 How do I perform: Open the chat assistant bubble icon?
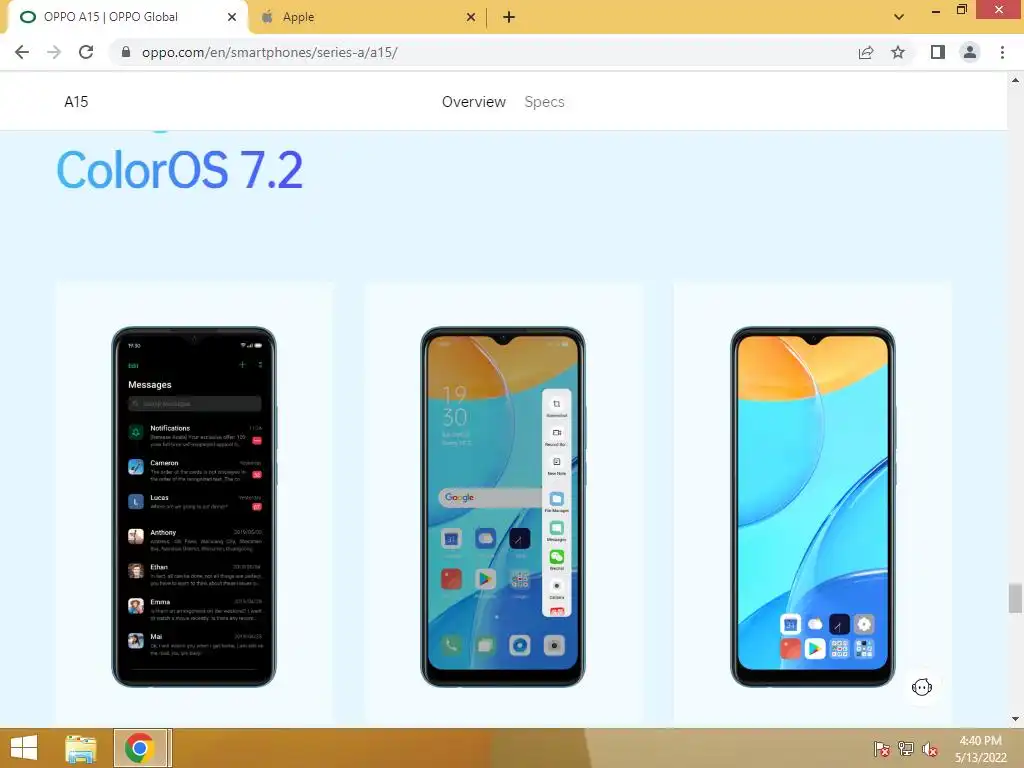click(921, 687)
